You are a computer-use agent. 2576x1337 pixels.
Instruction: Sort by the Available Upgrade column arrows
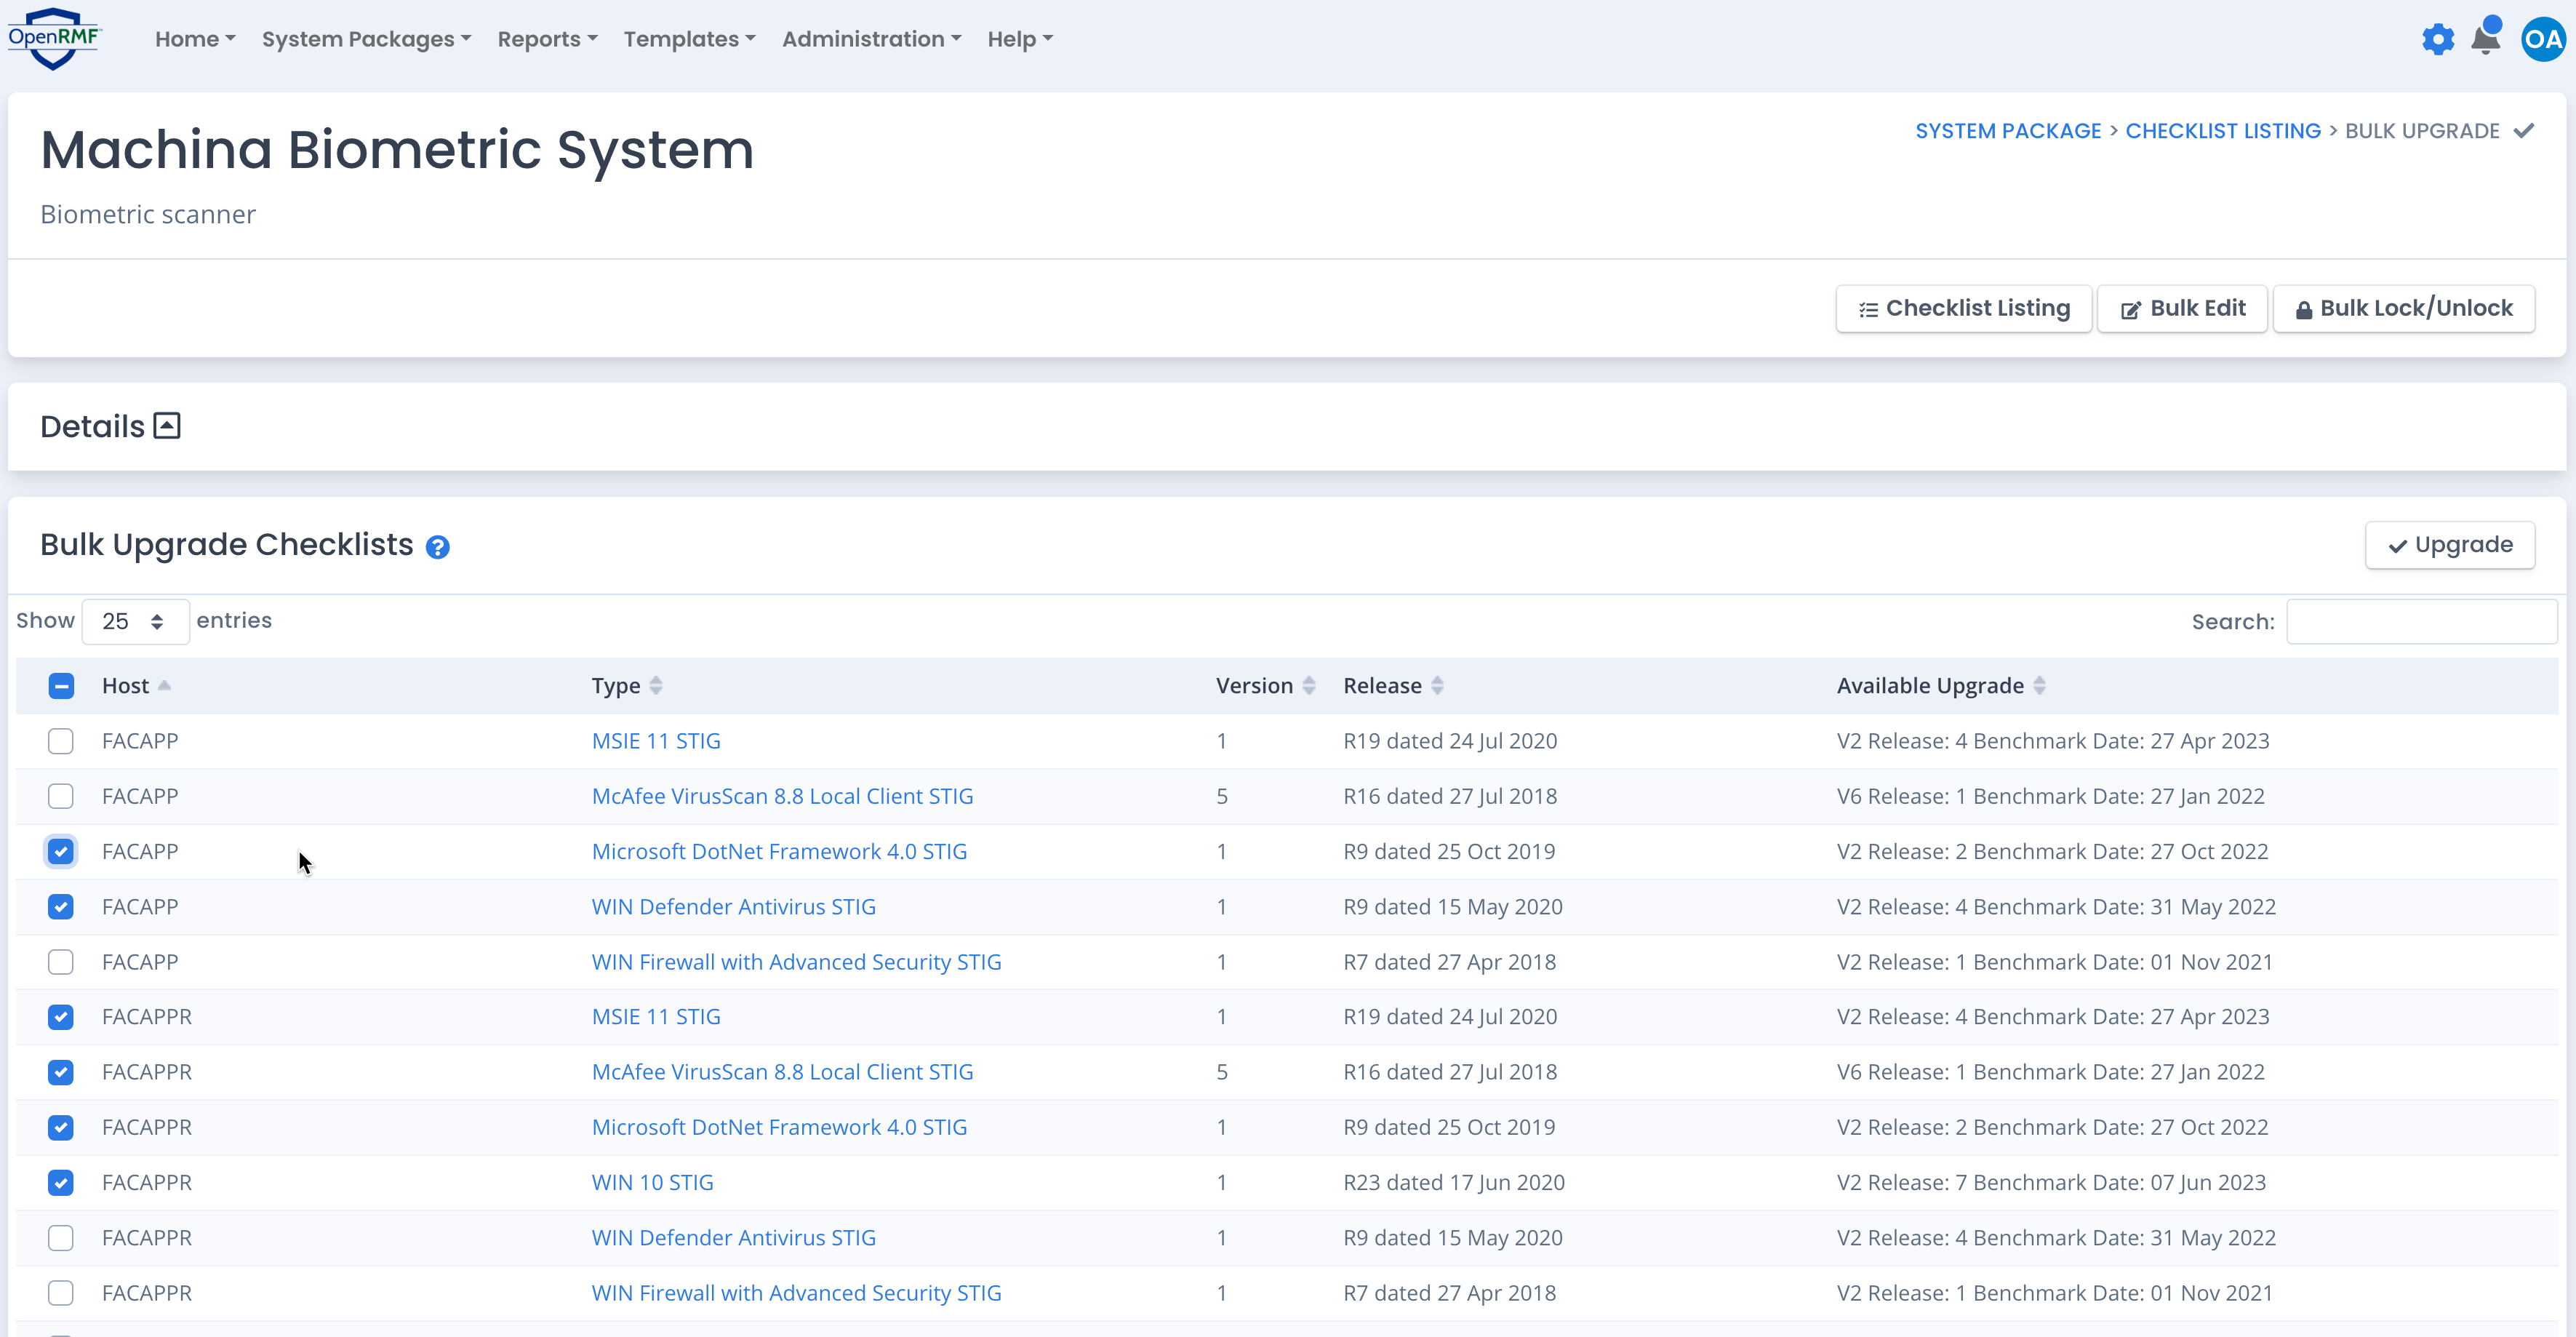point(2039,686)
